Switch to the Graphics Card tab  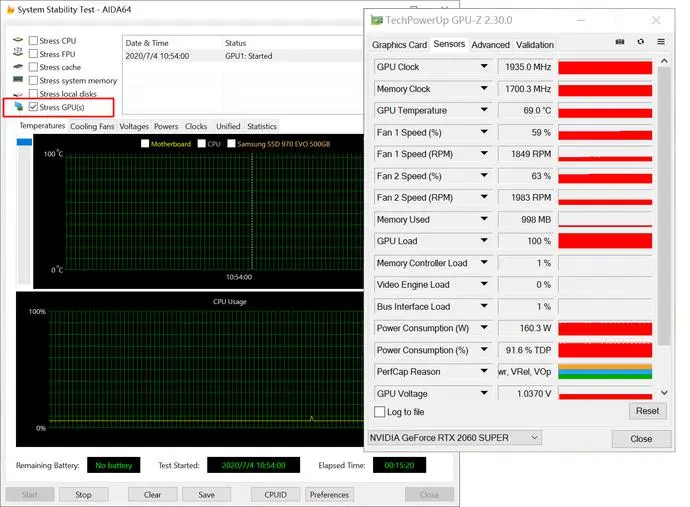click(x=399, y=45)
